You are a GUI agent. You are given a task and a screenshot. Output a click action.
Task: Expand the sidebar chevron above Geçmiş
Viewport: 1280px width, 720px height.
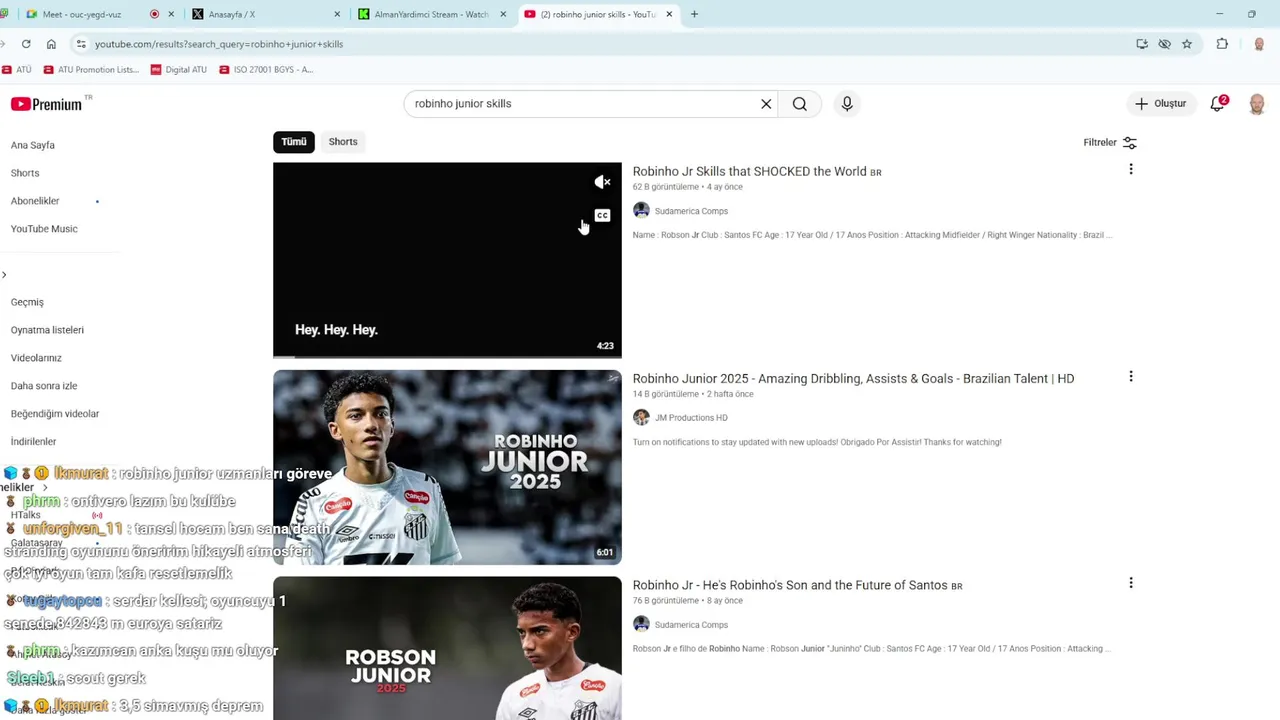pyautogui.click(x=4, y=275)
